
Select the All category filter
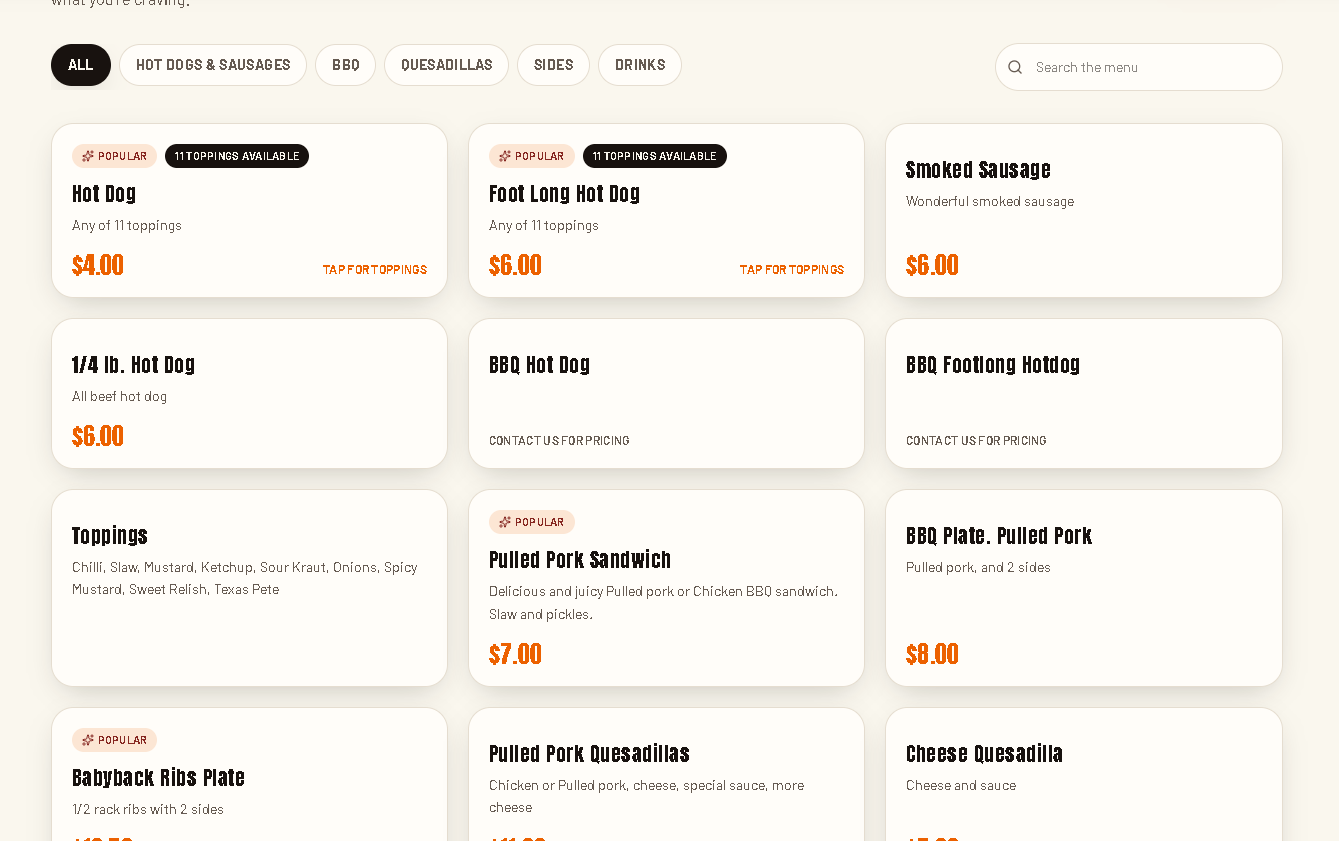(x=81, y=65)
